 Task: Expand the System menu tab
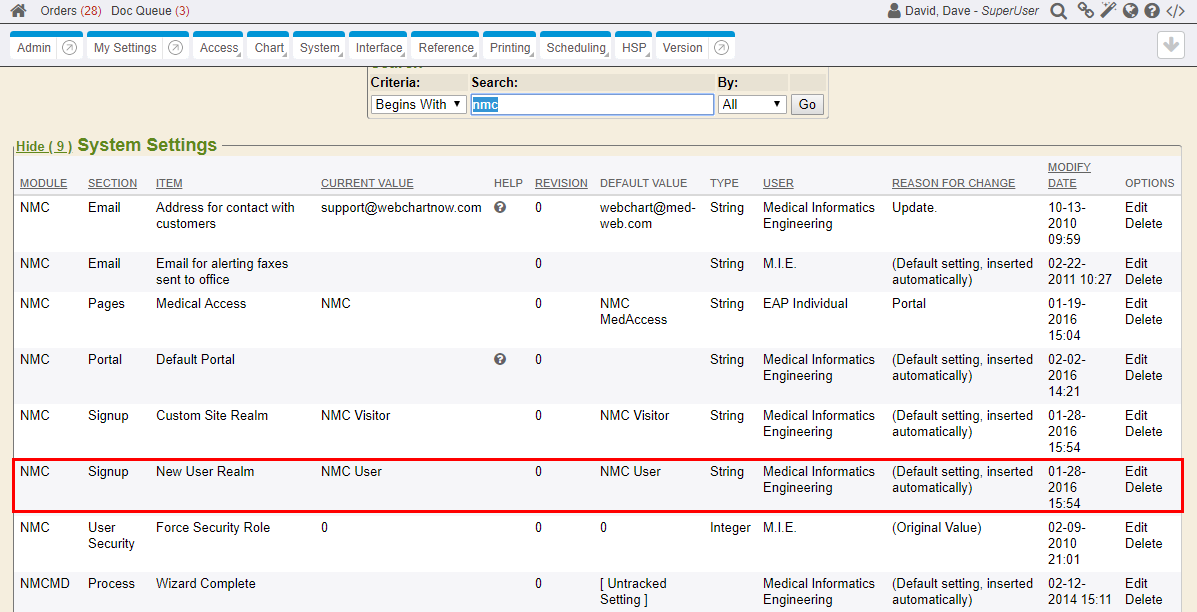click(x=320, y=48)
